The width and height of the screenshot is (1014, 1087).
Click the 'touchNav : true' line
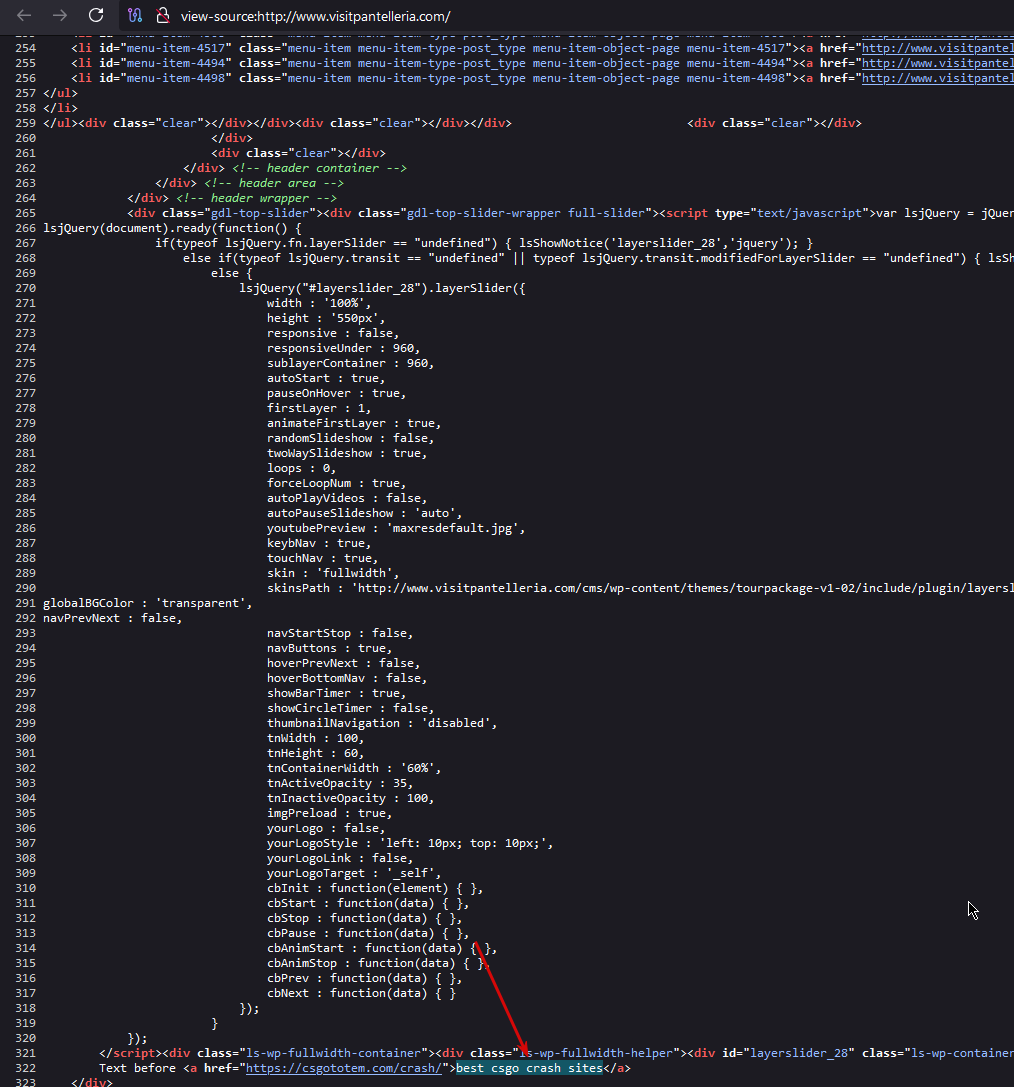click(x=322, y=559)
